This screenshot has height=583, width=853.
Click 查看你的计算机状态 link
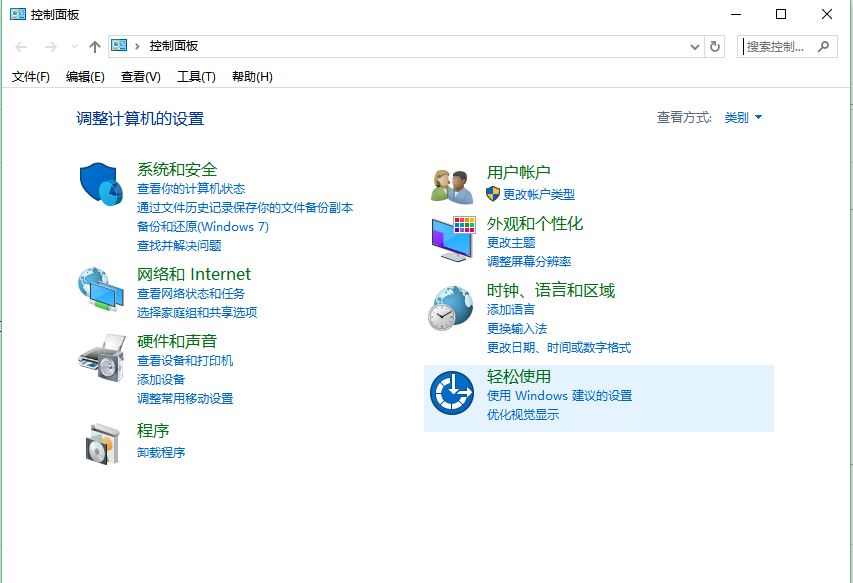(x=191, y=189)
